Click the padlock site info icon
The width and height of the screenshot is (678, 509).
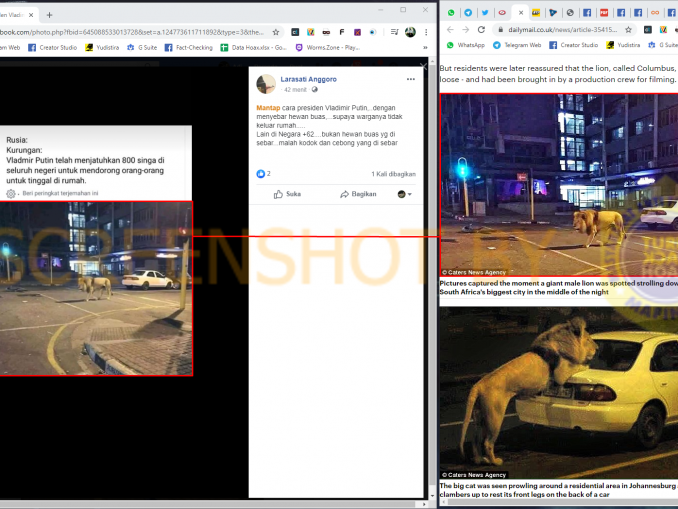coord(500,29)
